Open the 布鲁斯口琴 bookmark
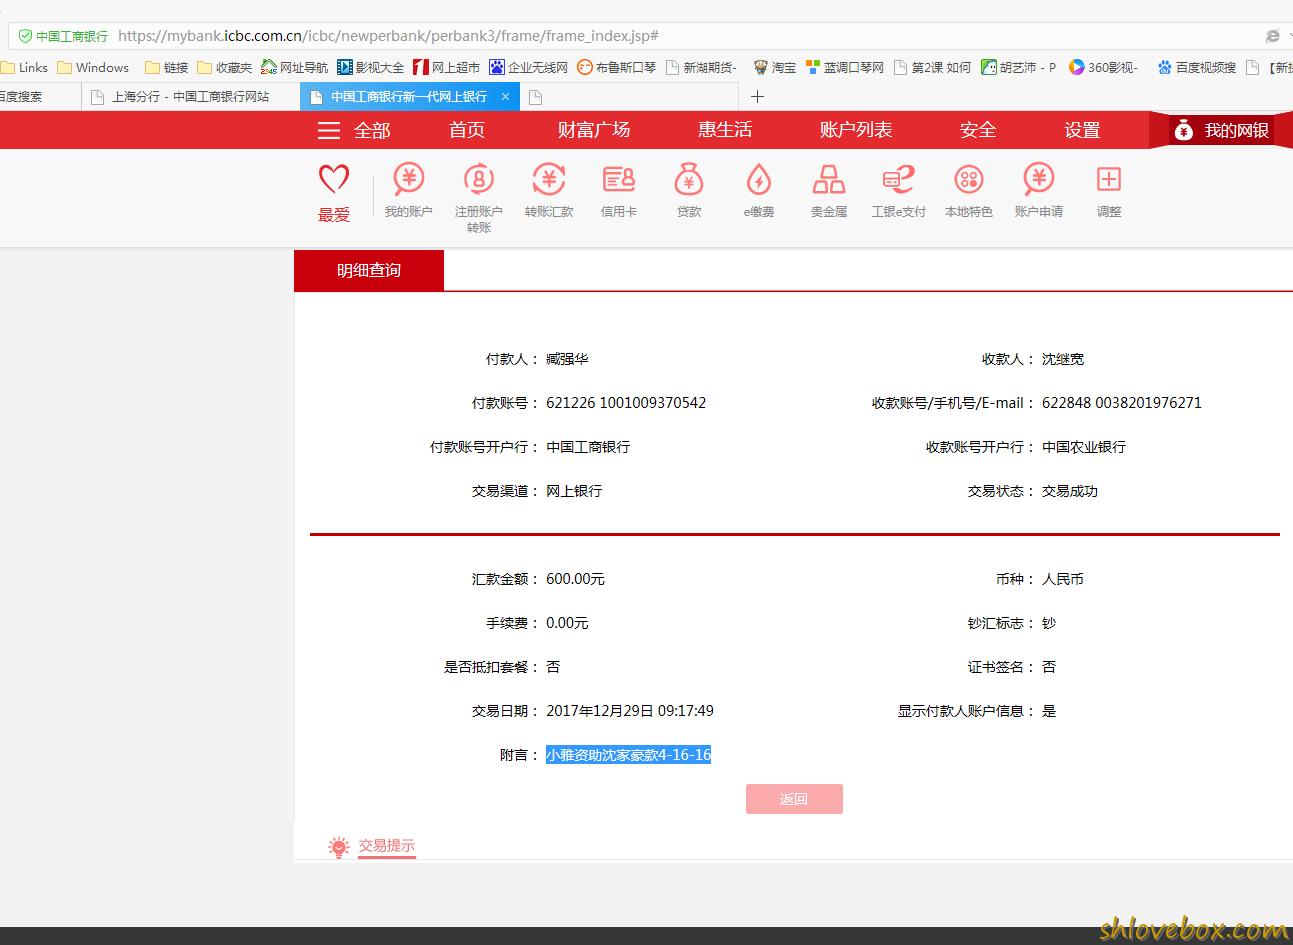Image resolution: width=1293 pixels, height=945 pixels. click(x=617, y=68)
